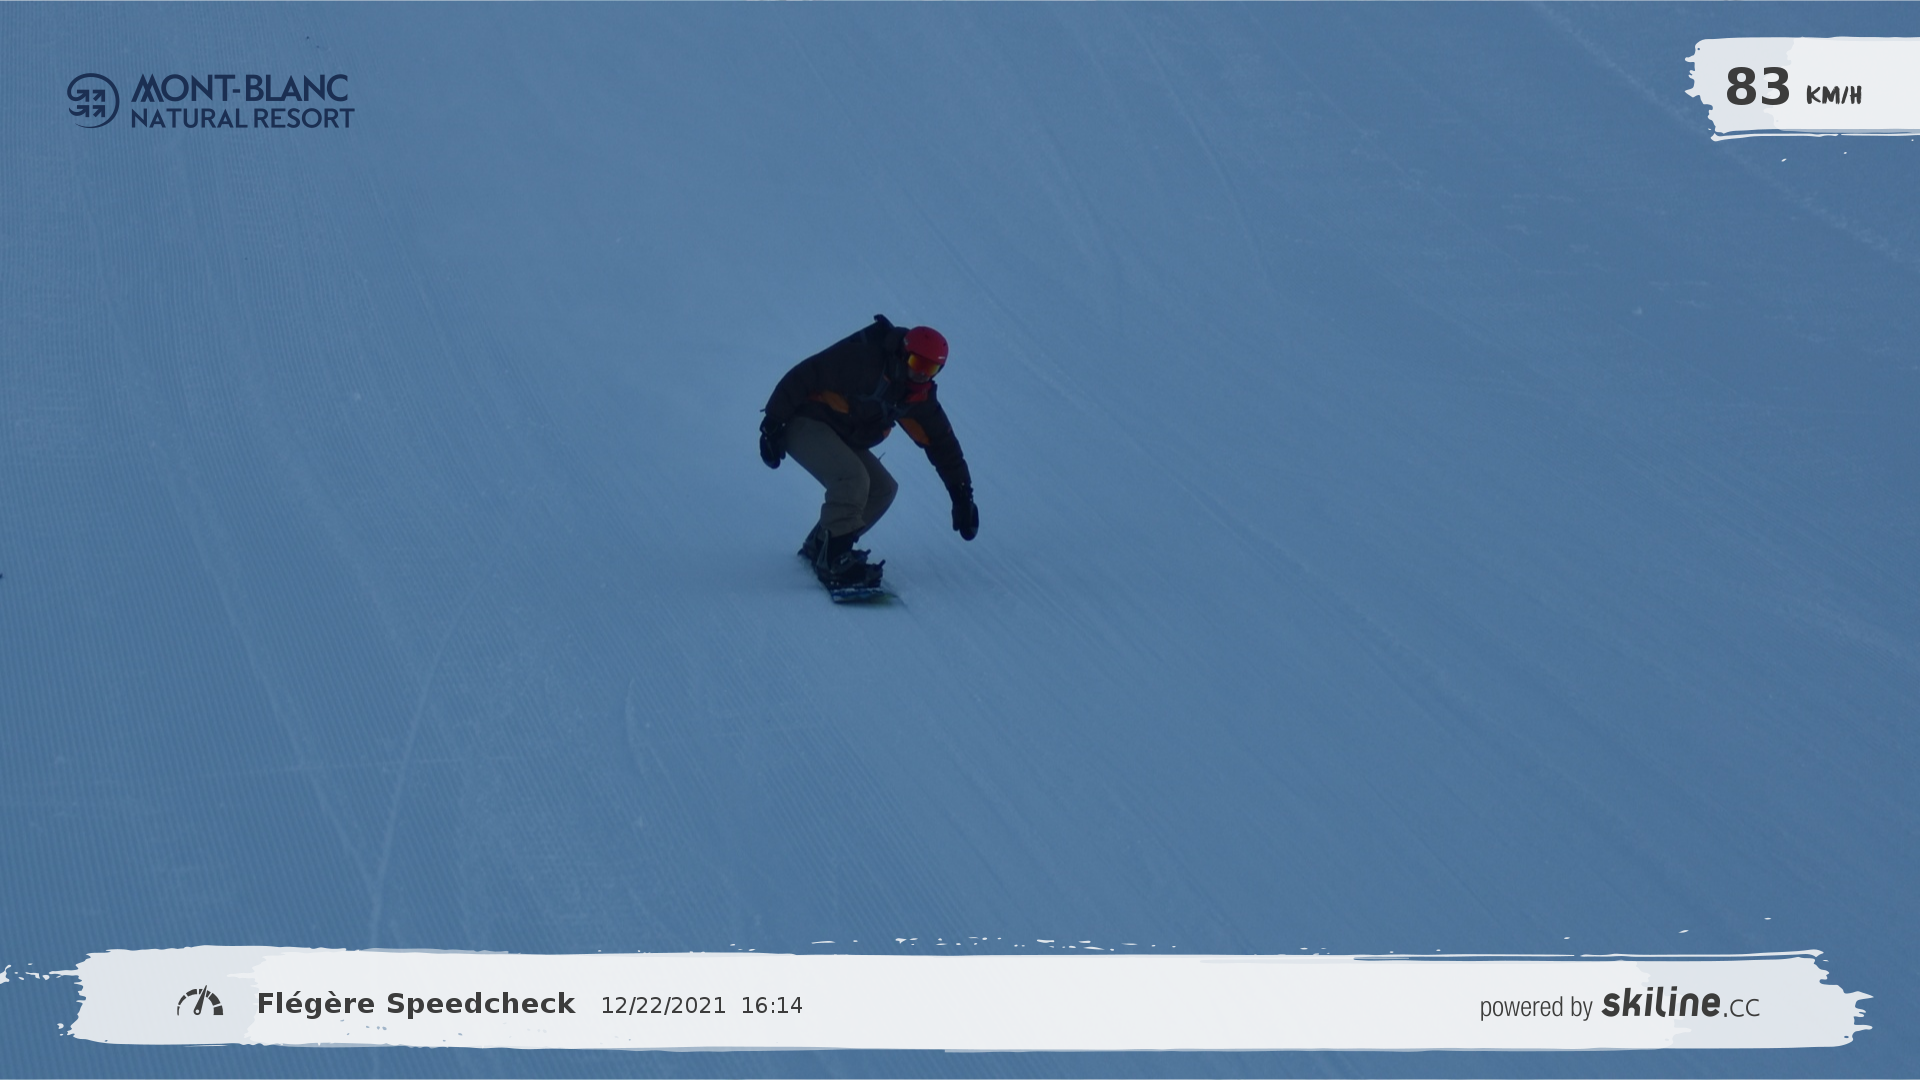
Task: Click the 'powered by' text
Action: (1535, 1007)
